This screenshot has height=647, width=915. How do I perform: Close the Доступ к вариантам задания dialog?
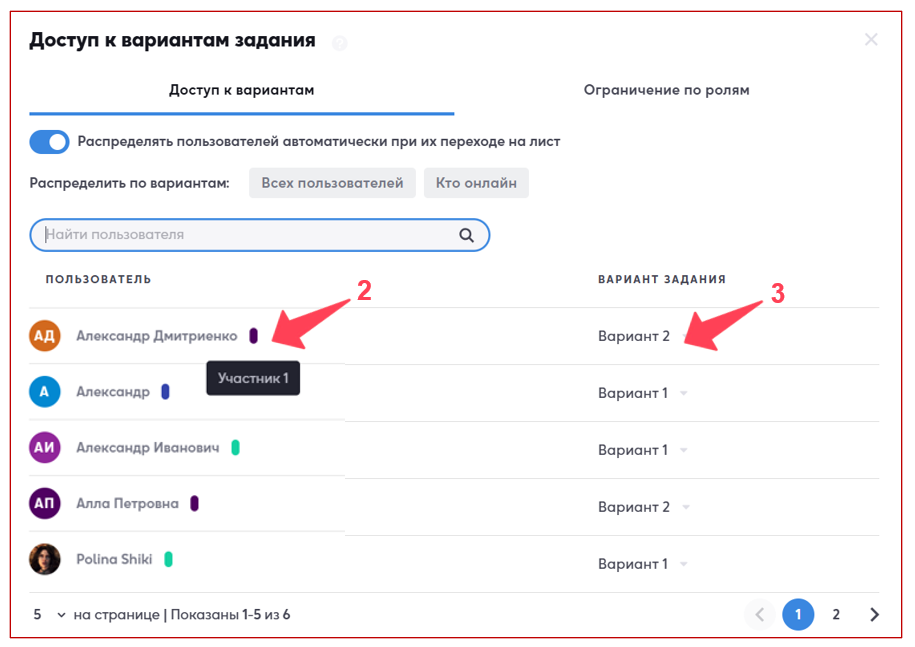tap(871, 40)
